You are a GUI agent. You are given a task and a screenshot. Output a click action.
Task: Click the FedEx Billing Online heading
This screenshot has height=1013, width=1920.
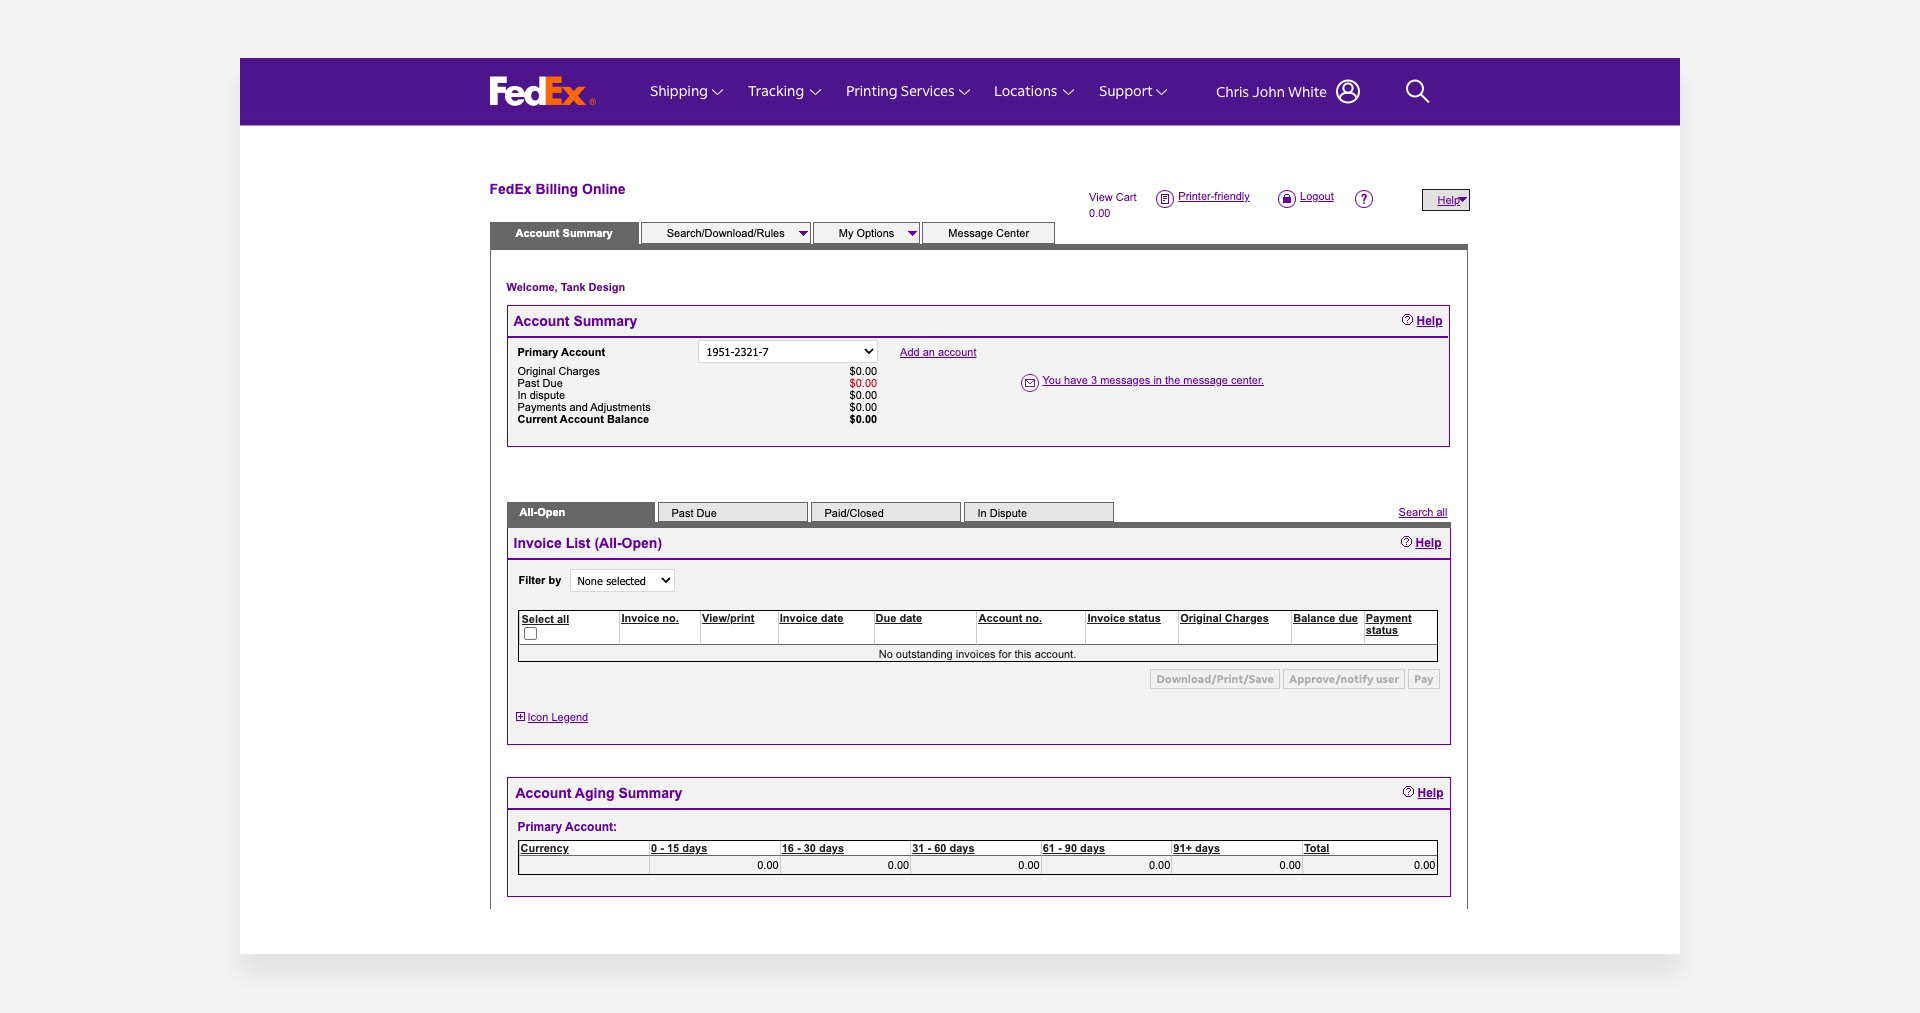[557, 189]
